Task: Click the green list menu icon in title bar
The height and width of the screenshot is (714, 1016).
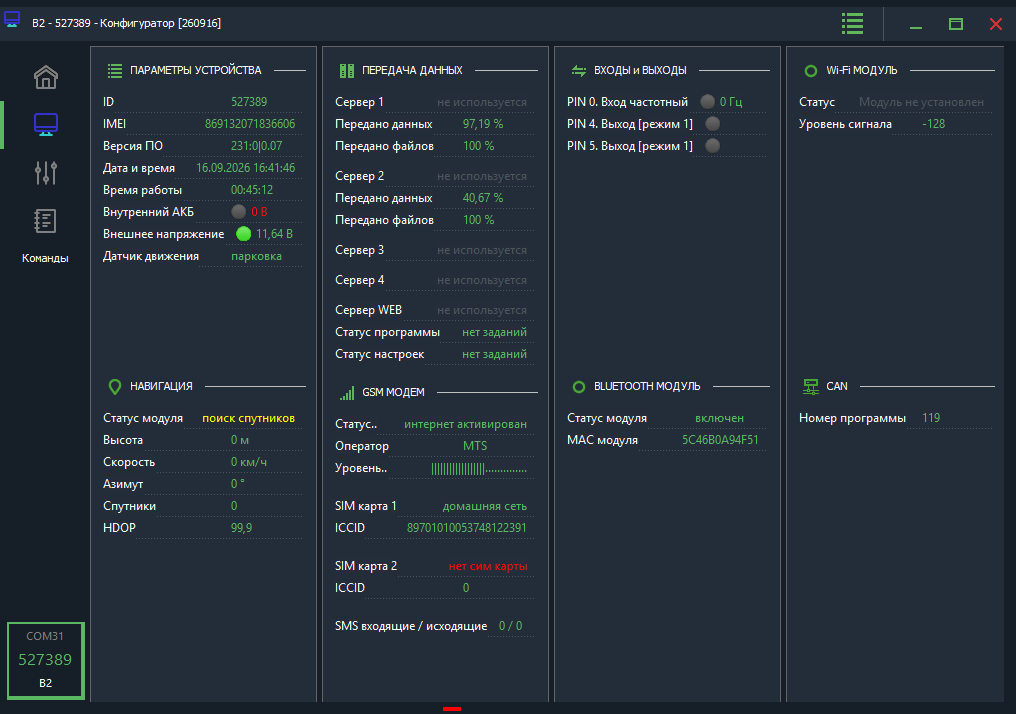Action: 852,24
